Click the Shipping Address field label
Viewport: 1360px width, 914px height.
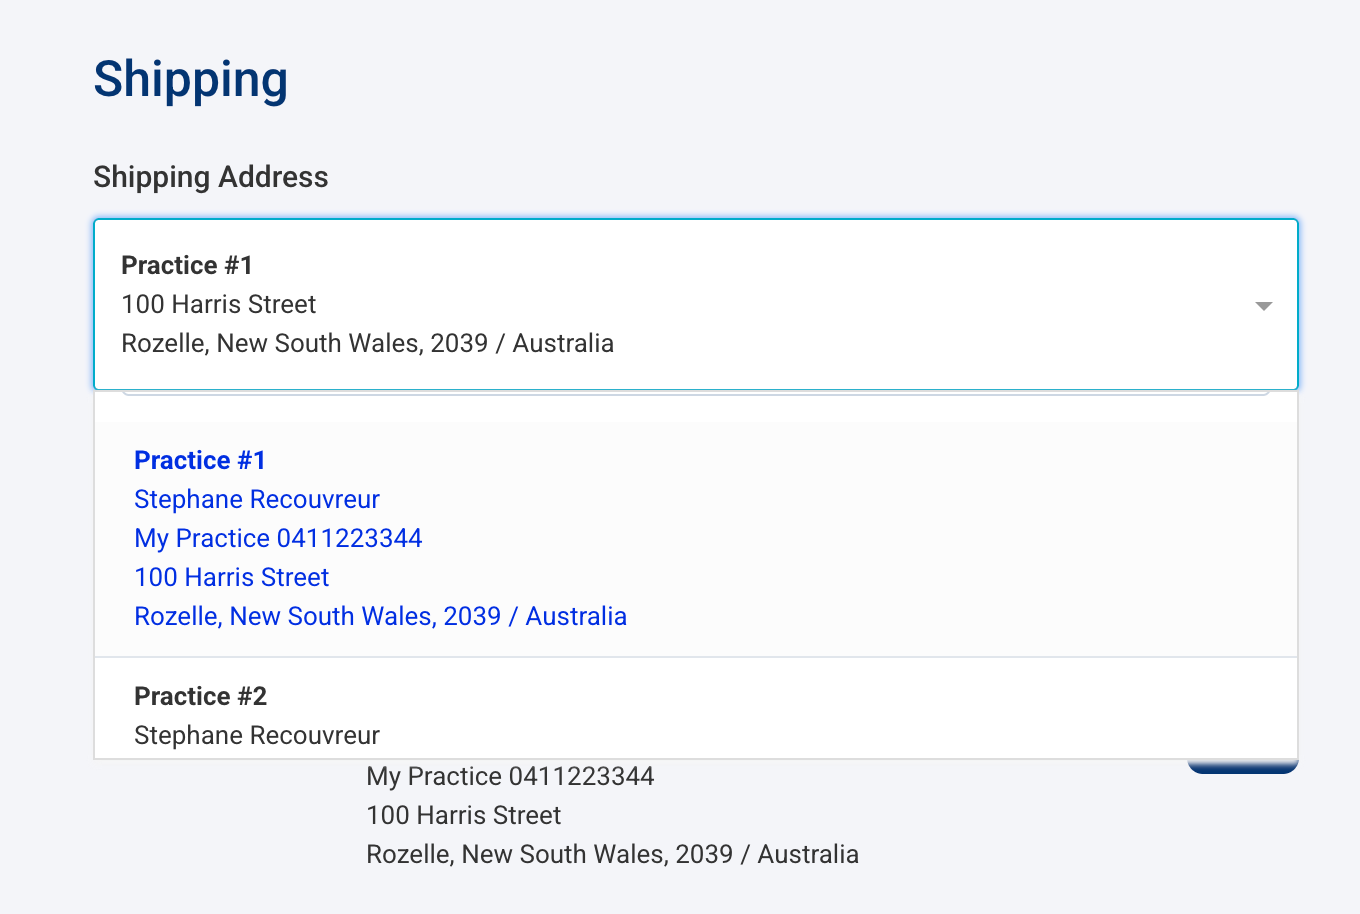coord(211,177)
